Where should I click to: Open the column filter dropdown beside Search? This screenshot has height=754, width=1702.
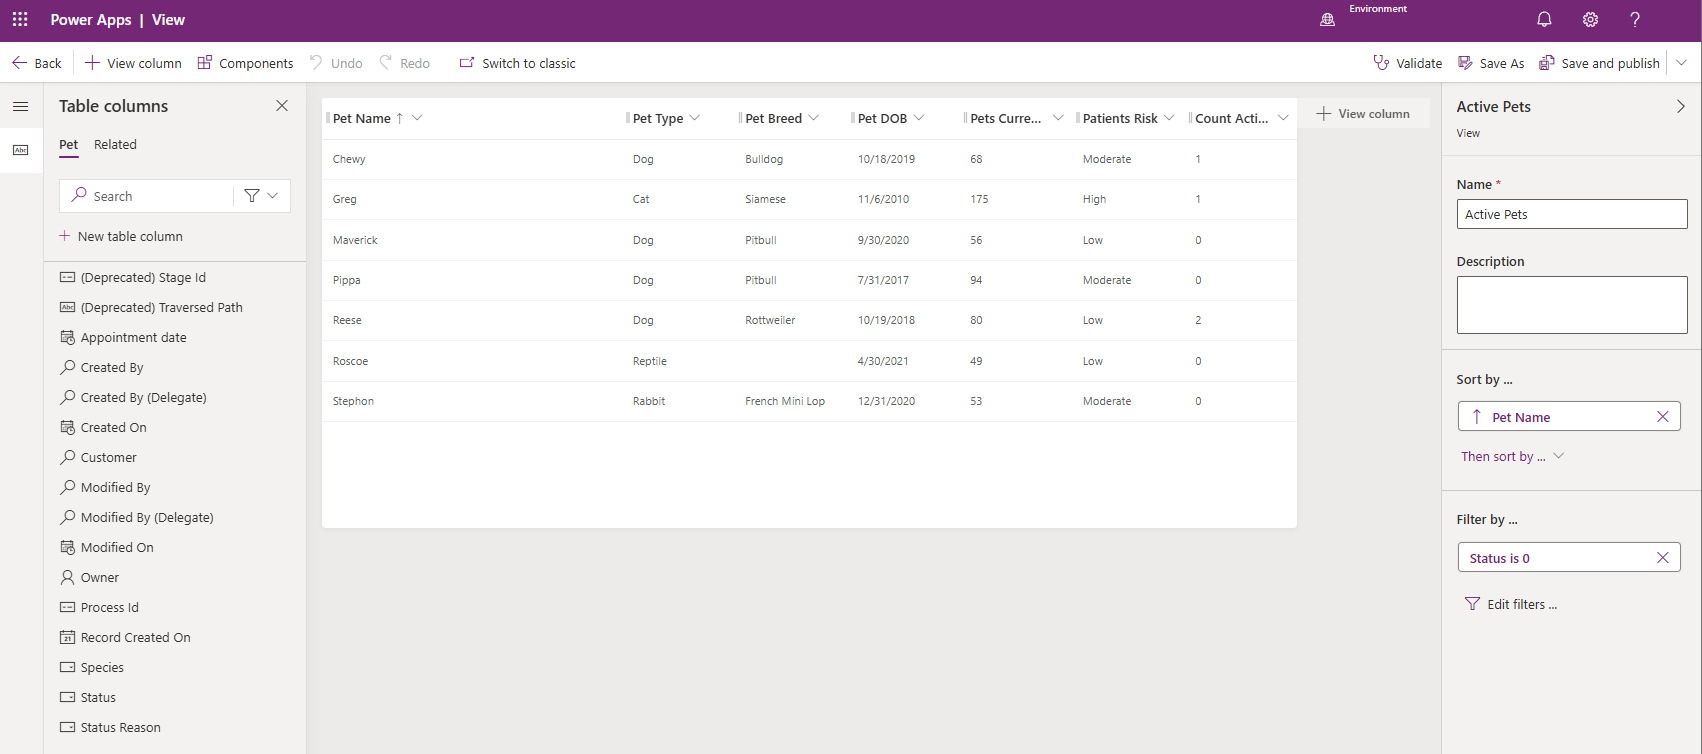point(262,196)
